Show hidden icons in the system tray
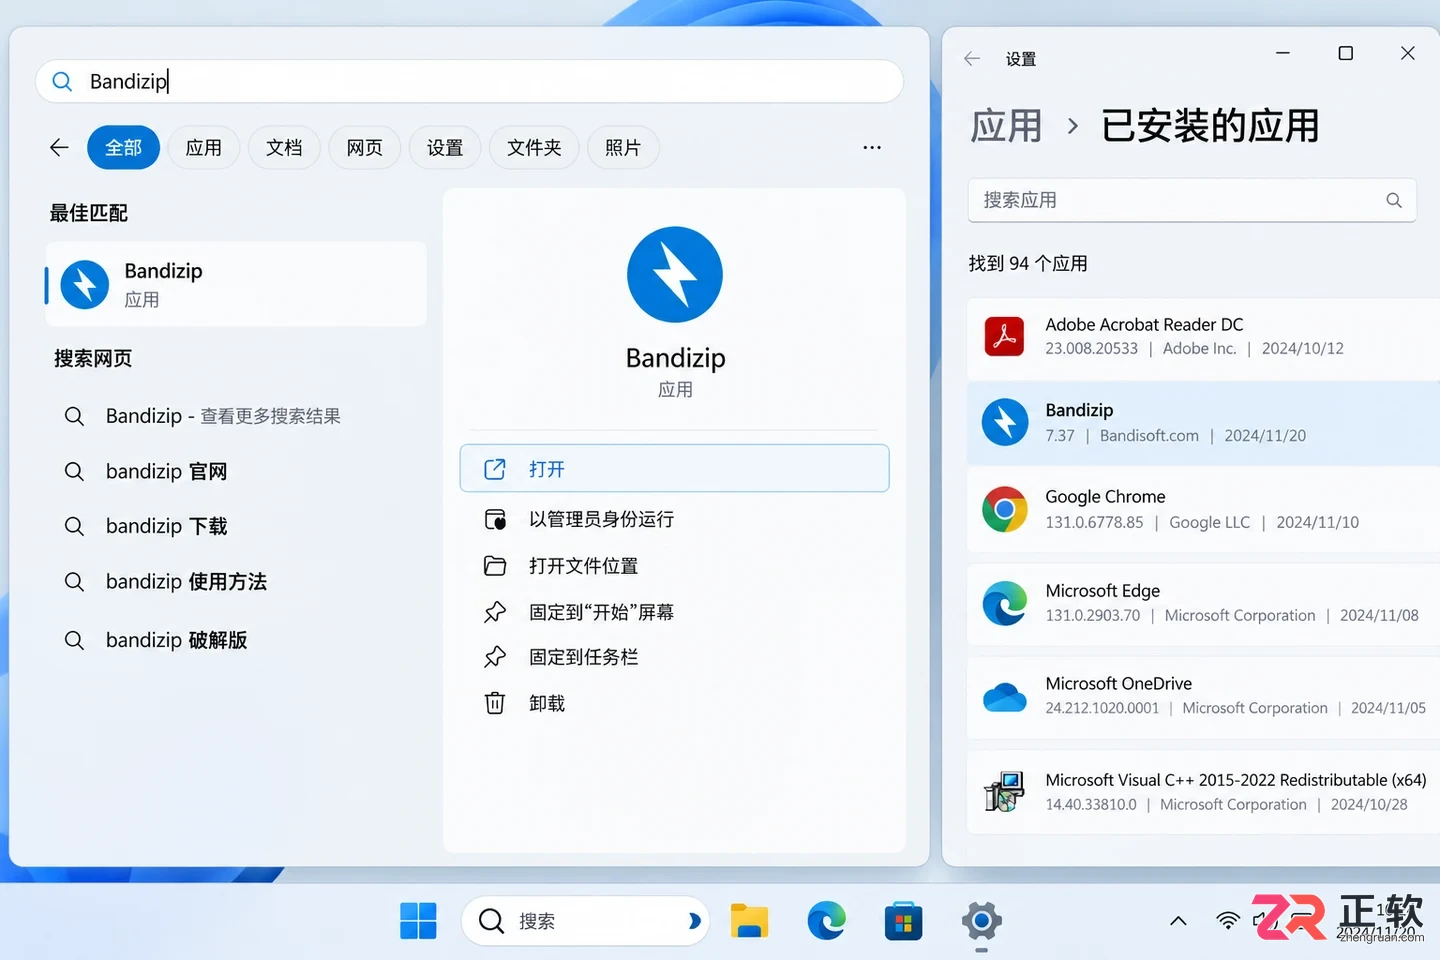Viewport: 1440px width, 960px height. (1178, 921)
